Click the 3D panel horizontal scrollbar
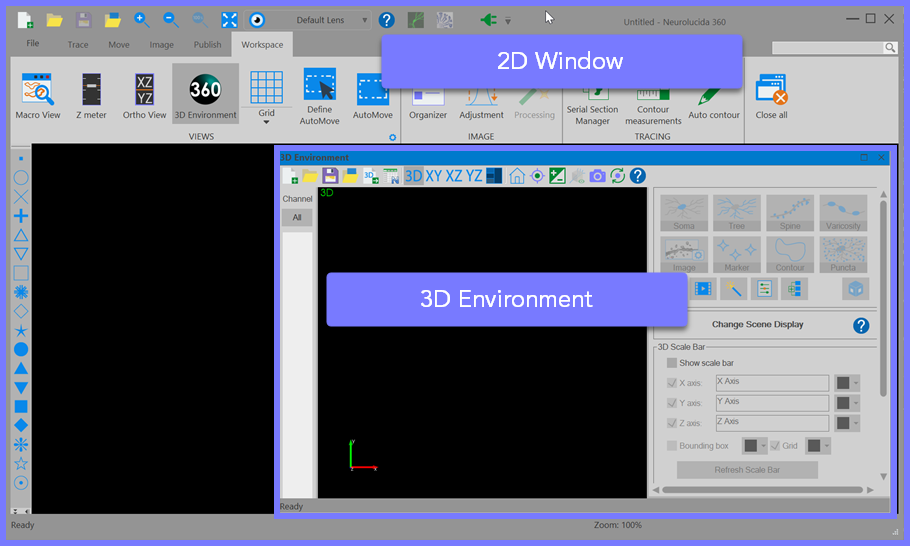The width and height of the screenshot is (910, 546). tap(763, 490)
